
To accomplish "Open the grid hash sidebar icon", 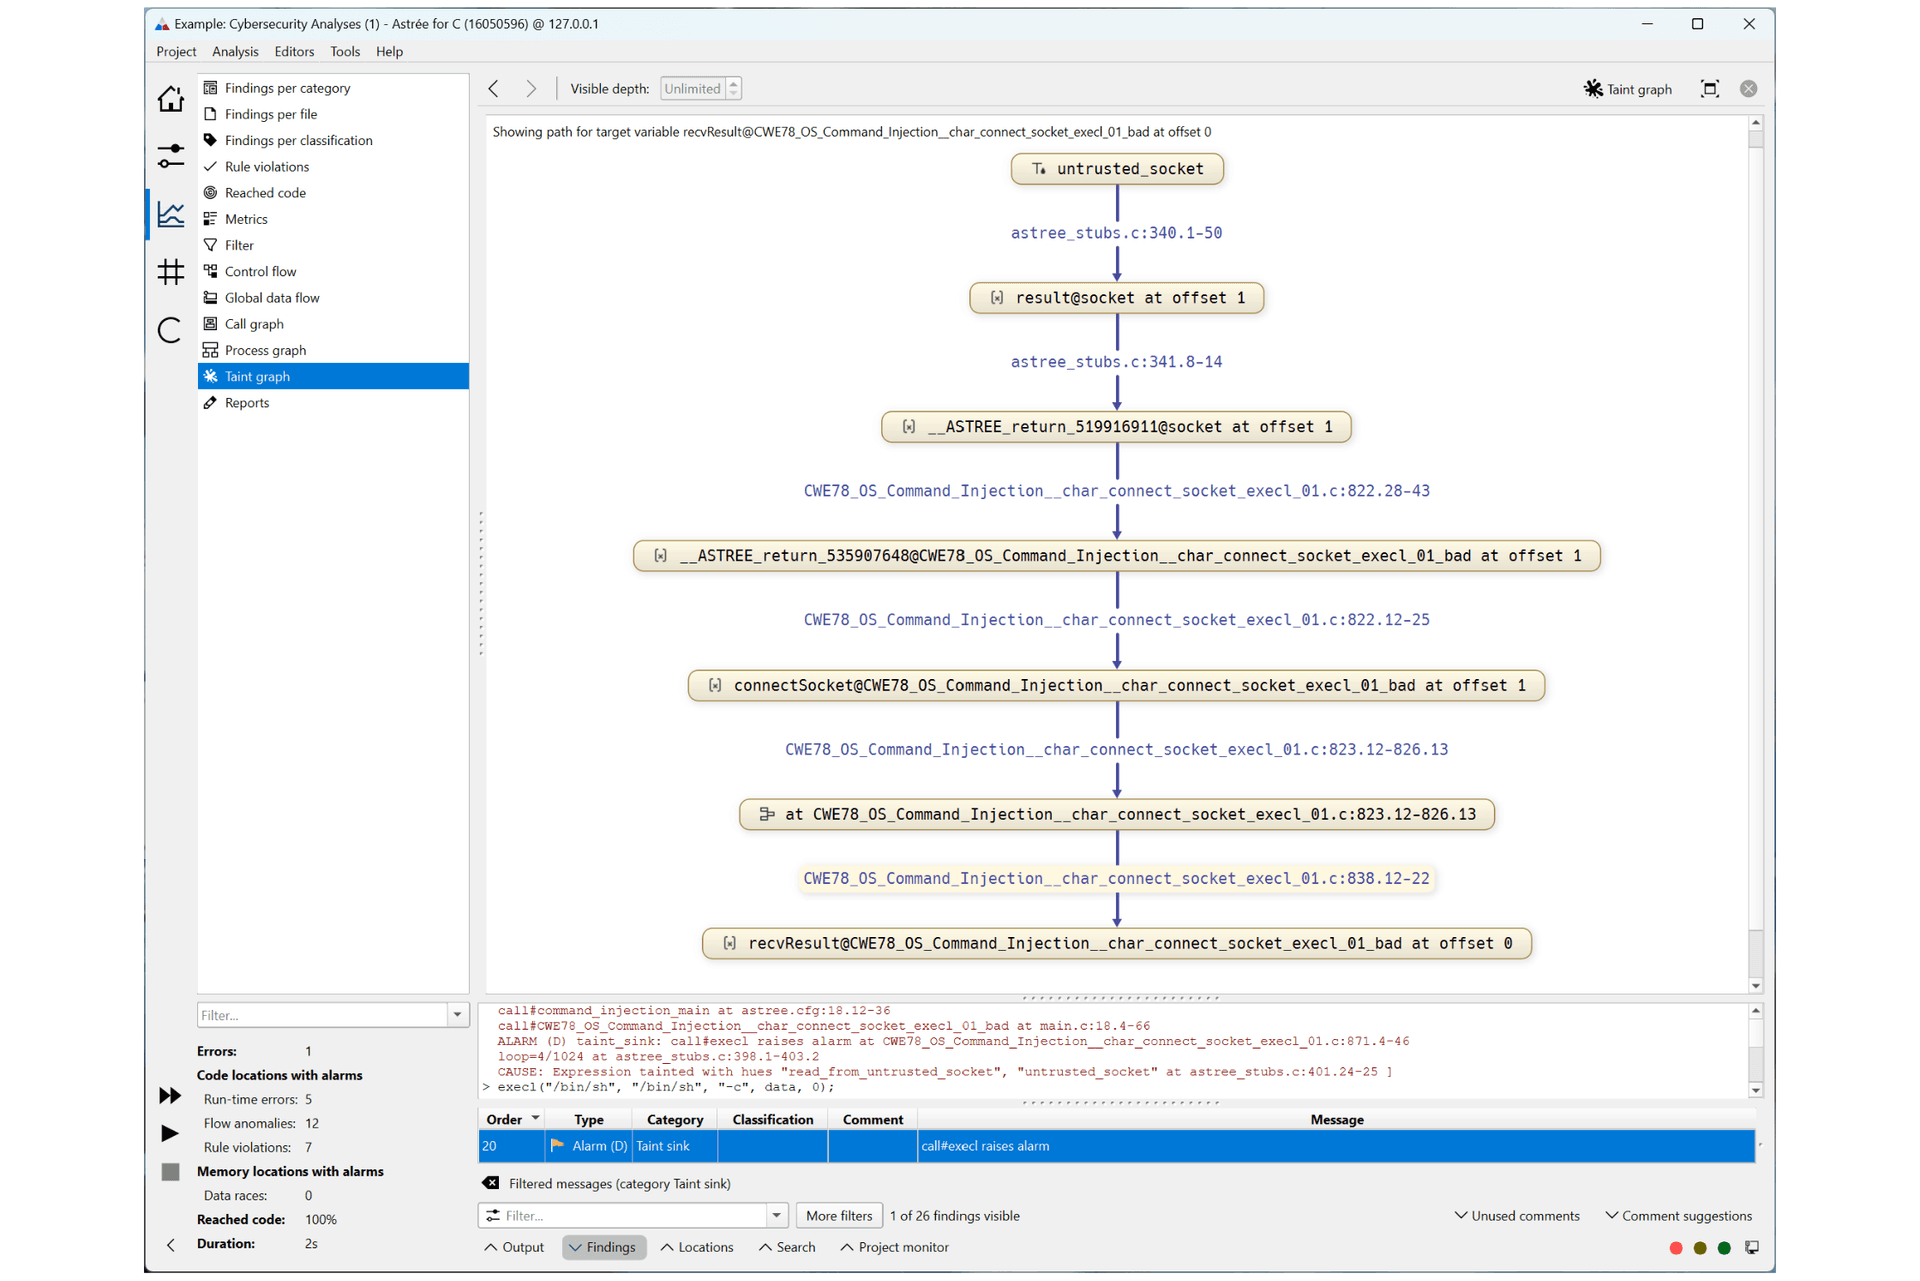I will (x=170, y=271).
